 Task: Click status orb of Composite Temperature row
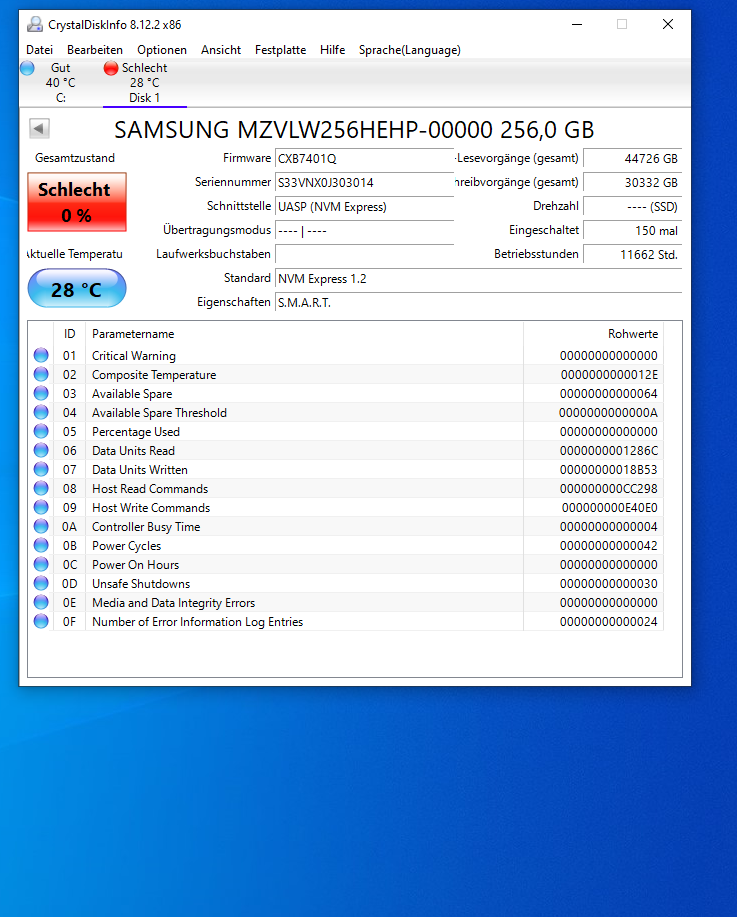point(41,374)
